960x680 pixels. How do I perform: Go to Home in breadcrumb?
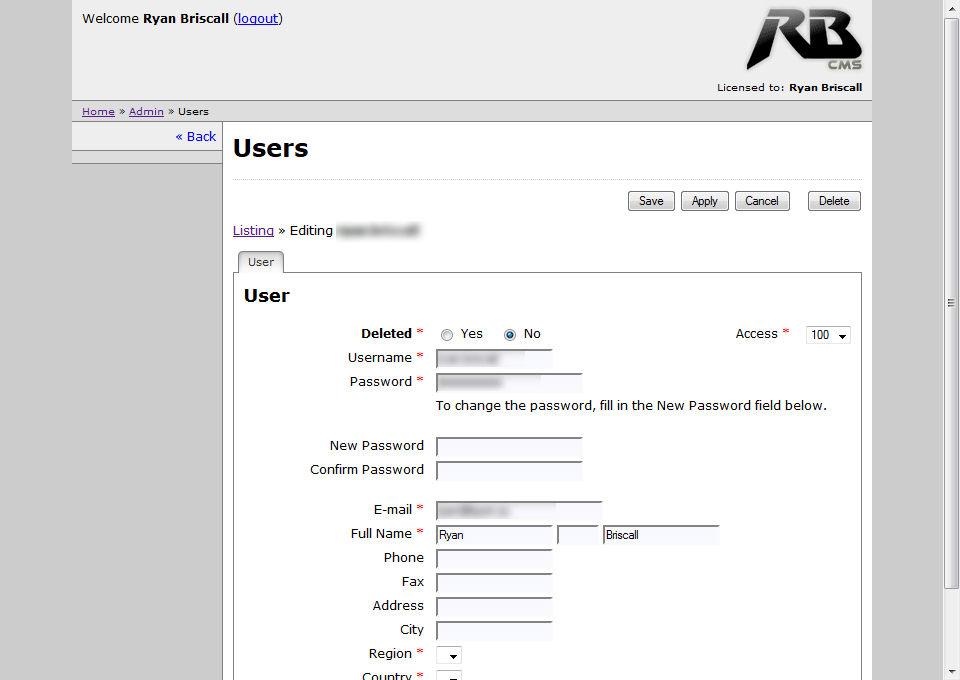(x=98, y=112)
